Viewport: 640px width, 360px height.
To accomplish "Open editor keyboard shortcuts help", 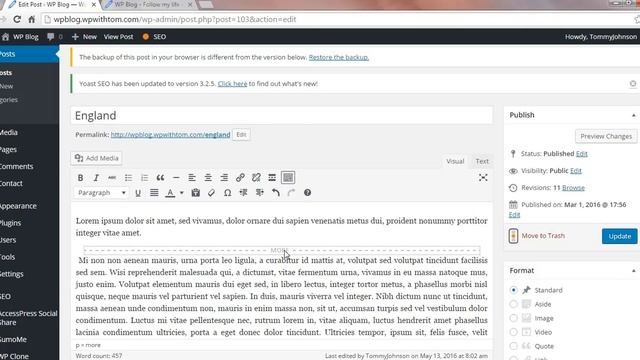I will (307, 193).
